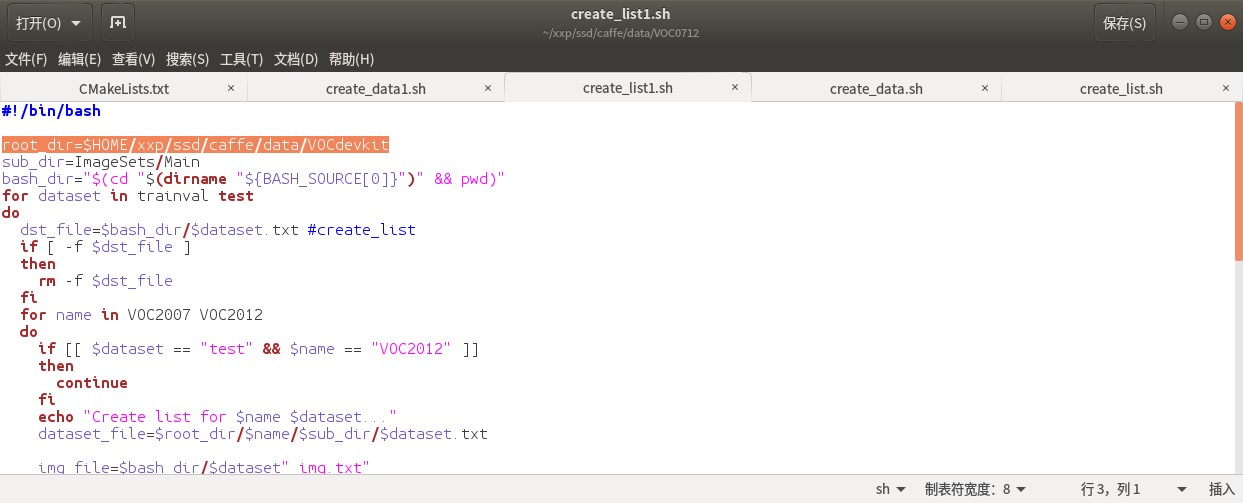Close the create_list.sh tab
The height and width of the screenshot is (503, 1243).
pos(1226,88)
